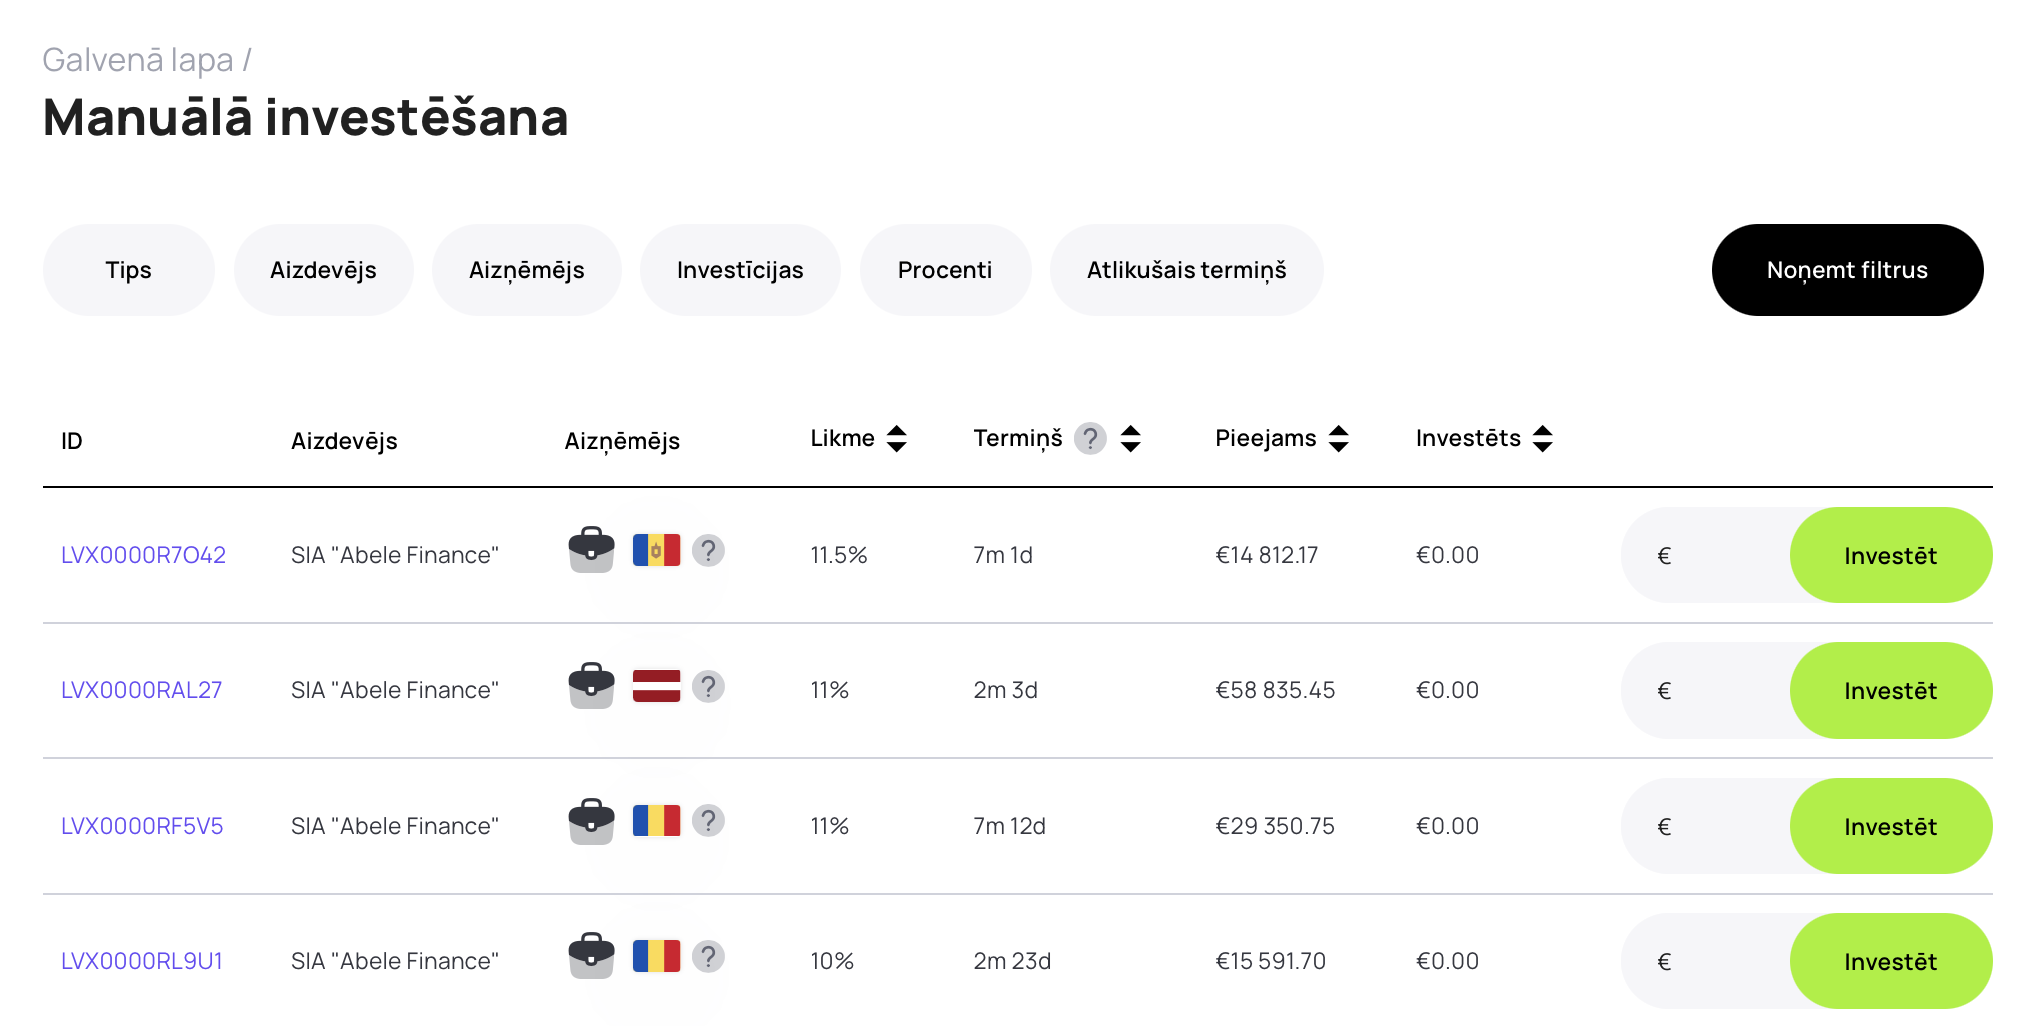The width and height of the screenshot is (2026, 1026).
Task: Click the Moldova flag in first row
Action: point(656,550)
